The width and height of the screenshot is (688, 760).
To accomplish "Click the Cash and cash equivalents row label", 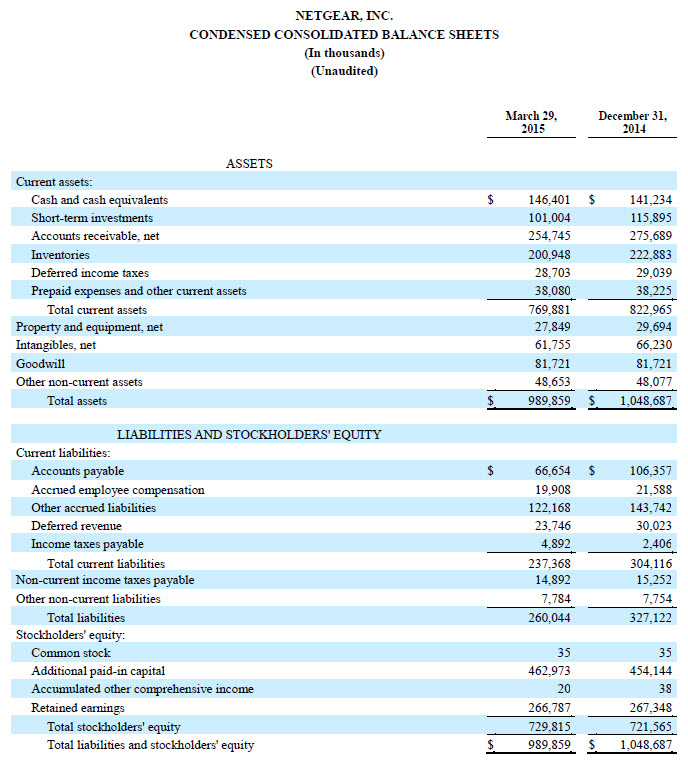I will click(99, 200).
